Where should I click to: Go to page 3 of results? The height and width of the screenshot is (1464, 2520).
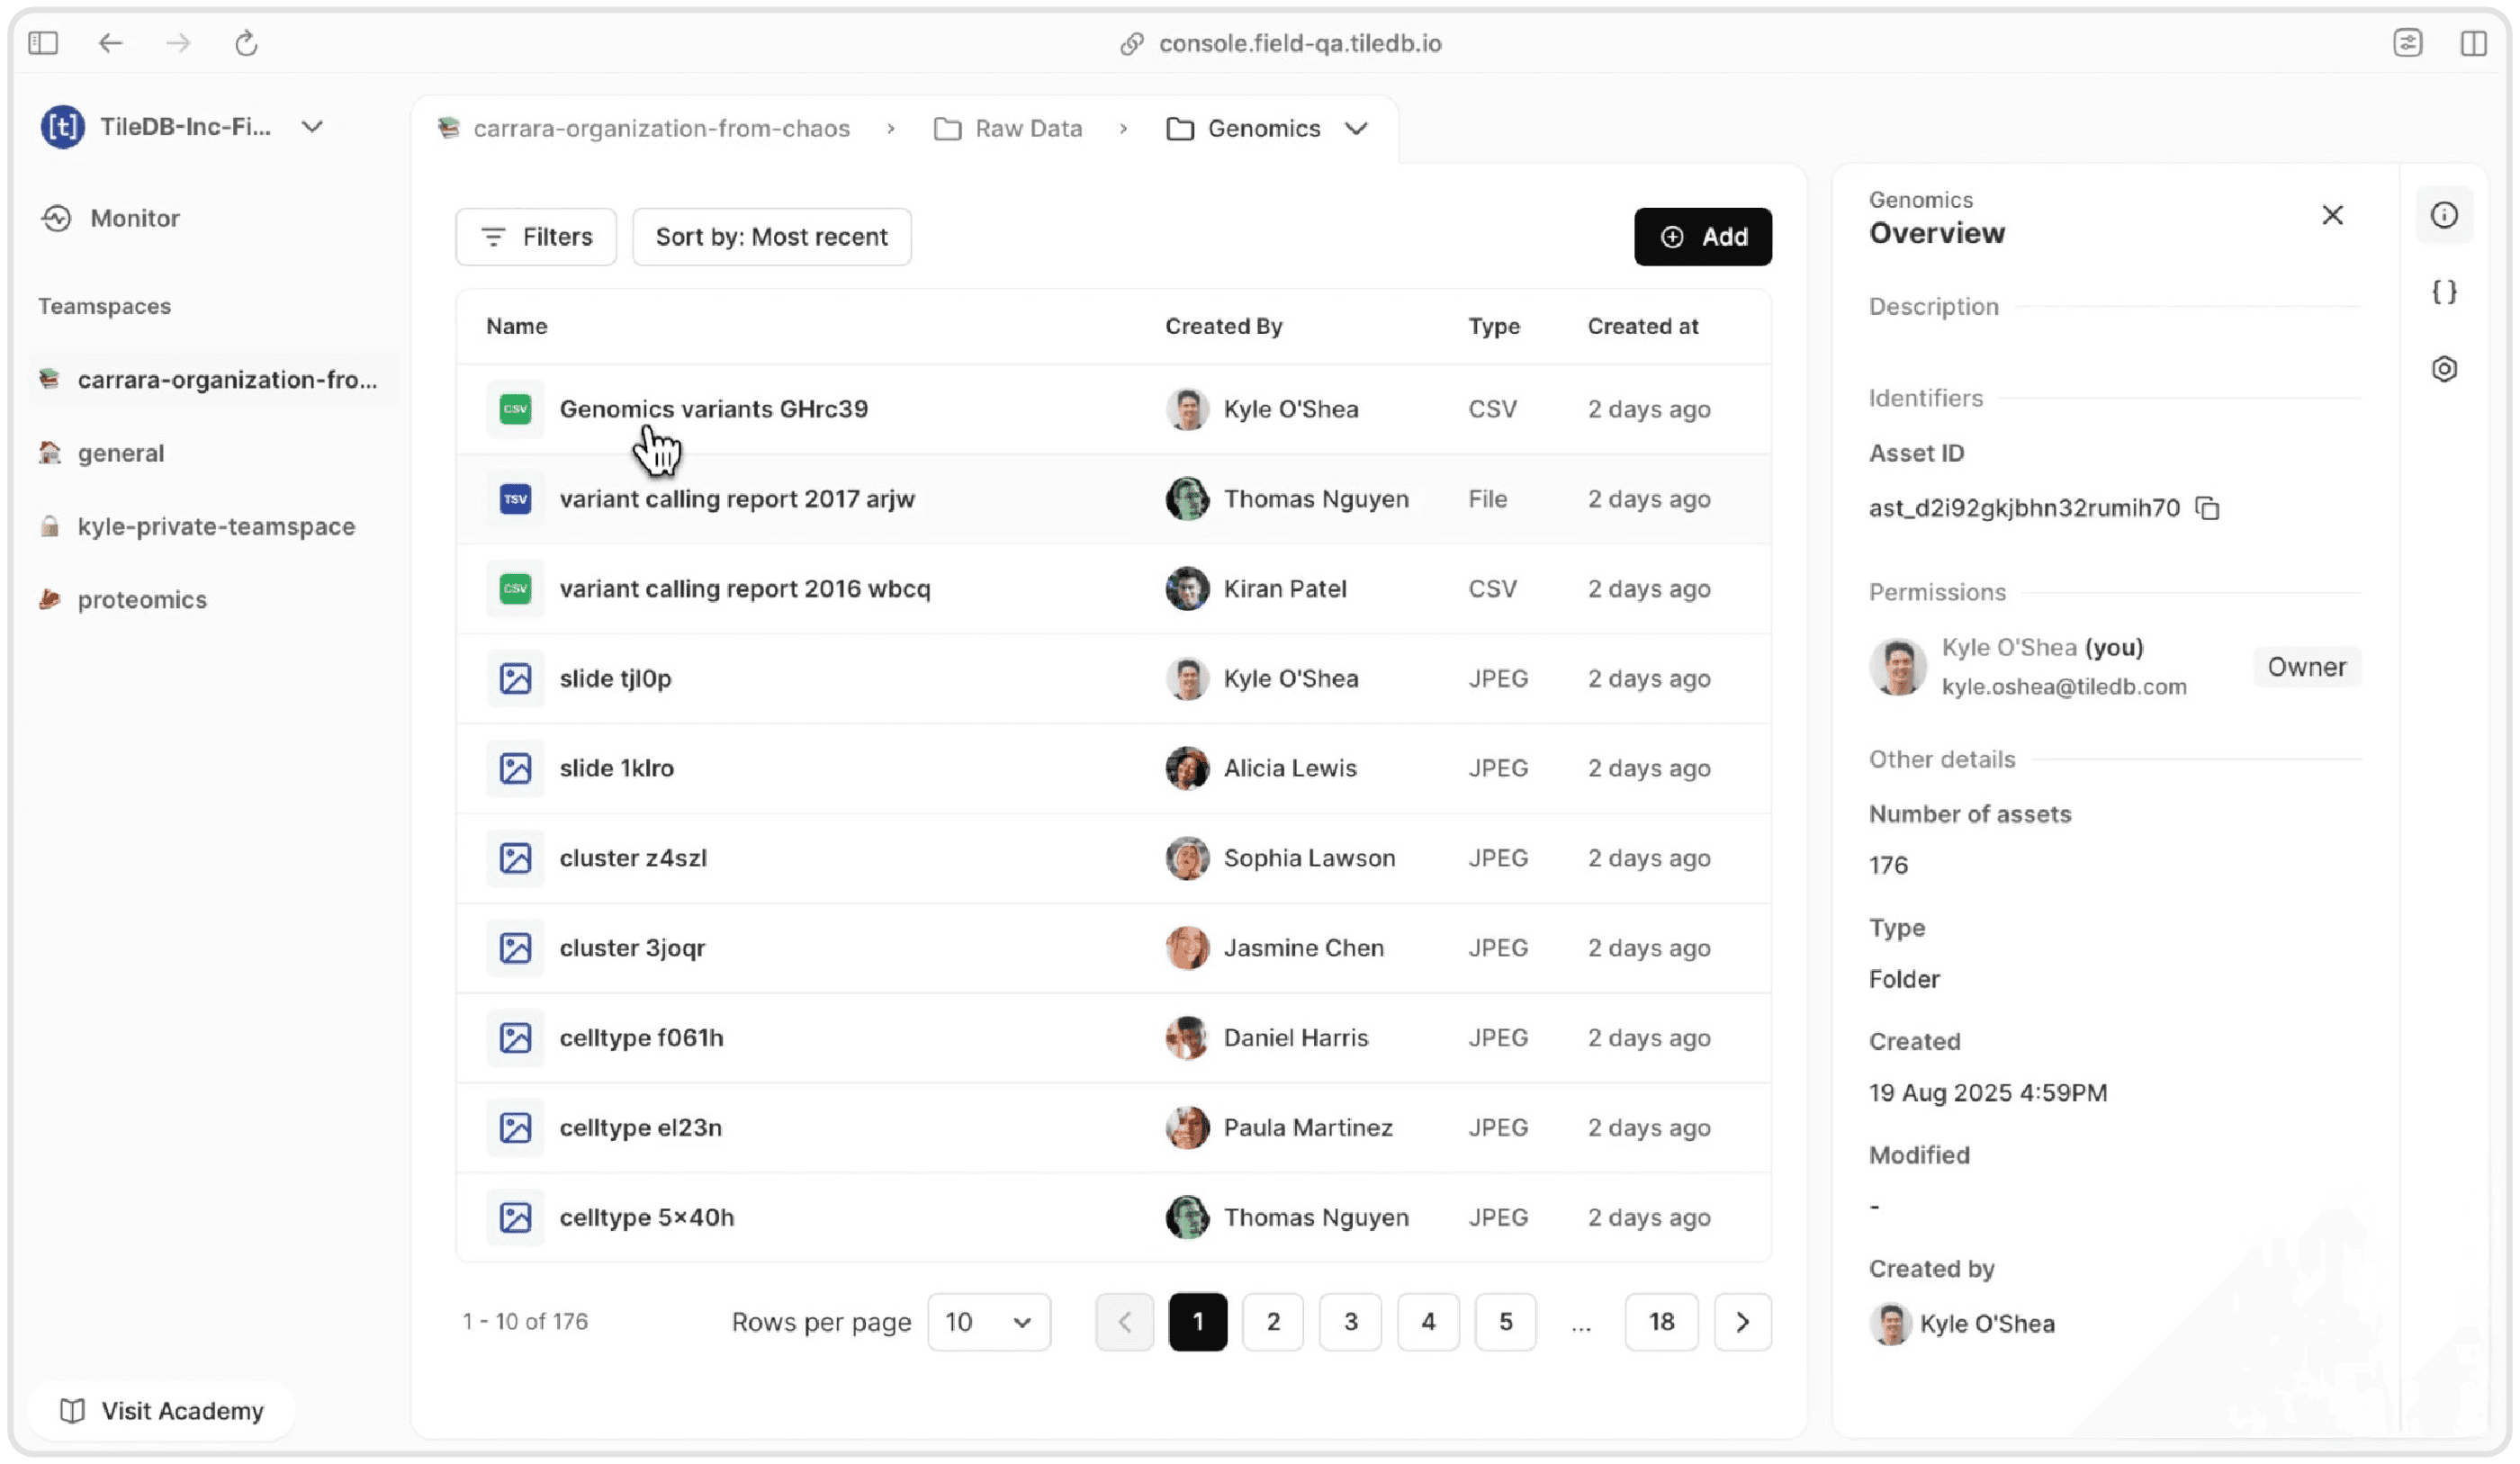(1350, 1322)
